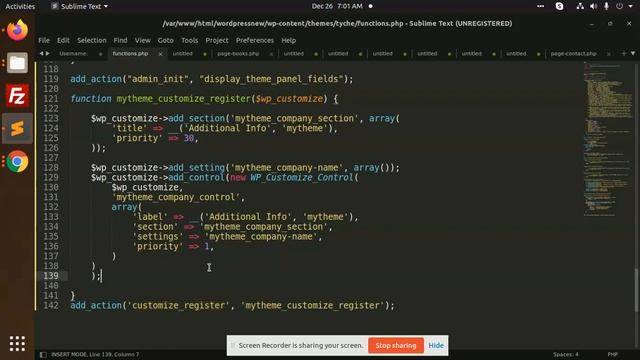The image size is (640, 360).
Task: Click add_setting method on line 128
Action: 196,168
